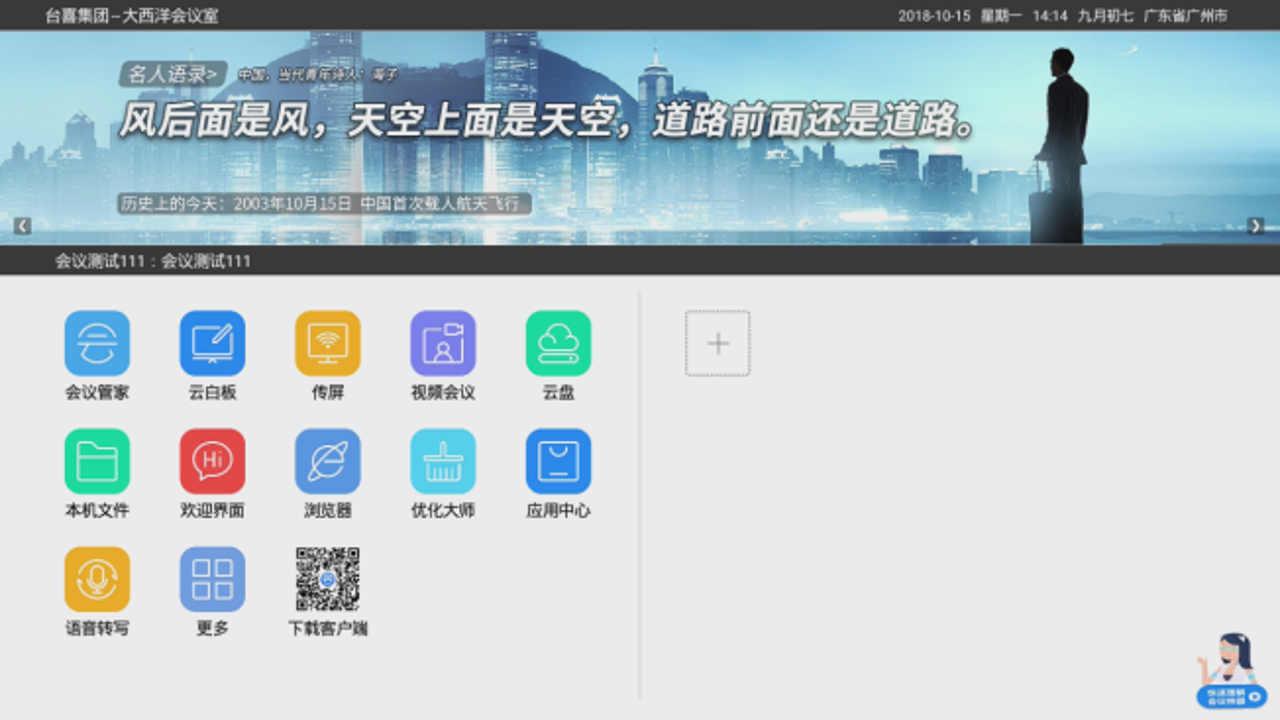Start the 视频会议 video conference app

[x=443, y=343]
